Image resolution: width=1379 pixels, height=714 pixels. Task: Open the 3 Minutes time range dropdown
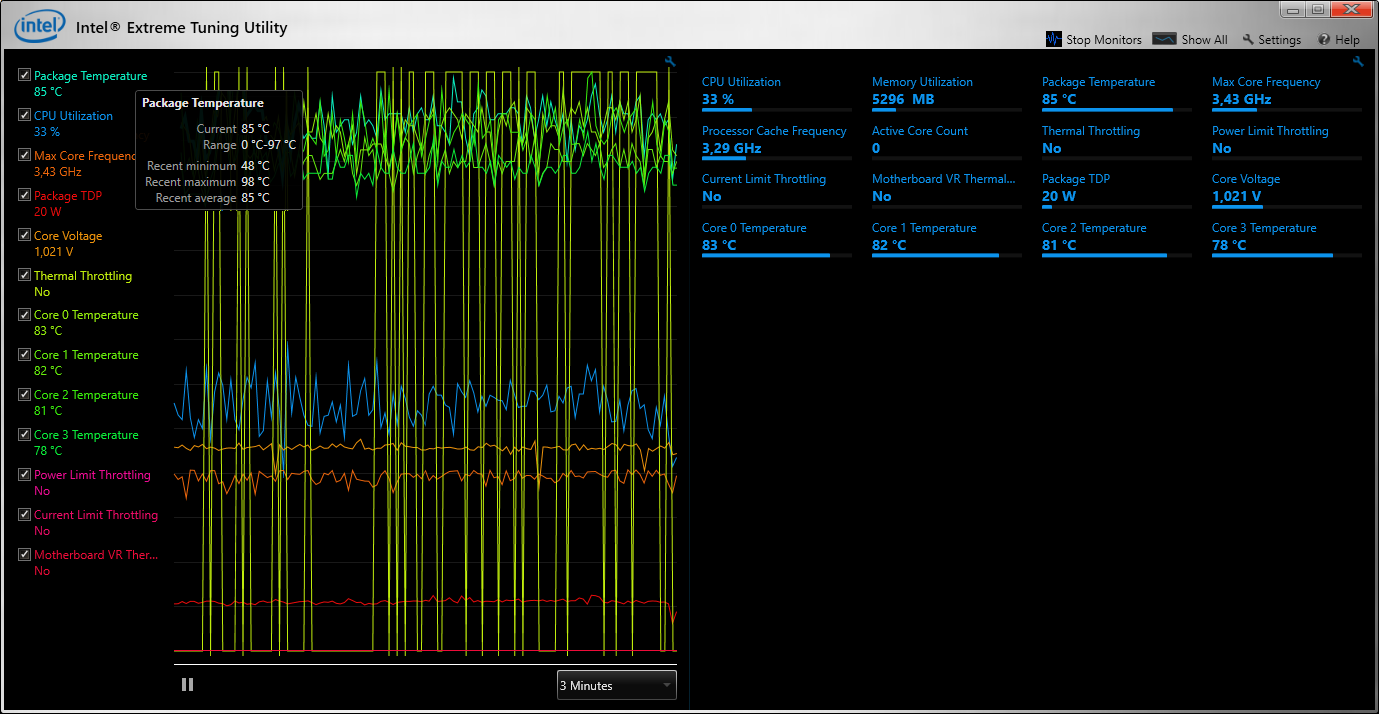[617, 685]
